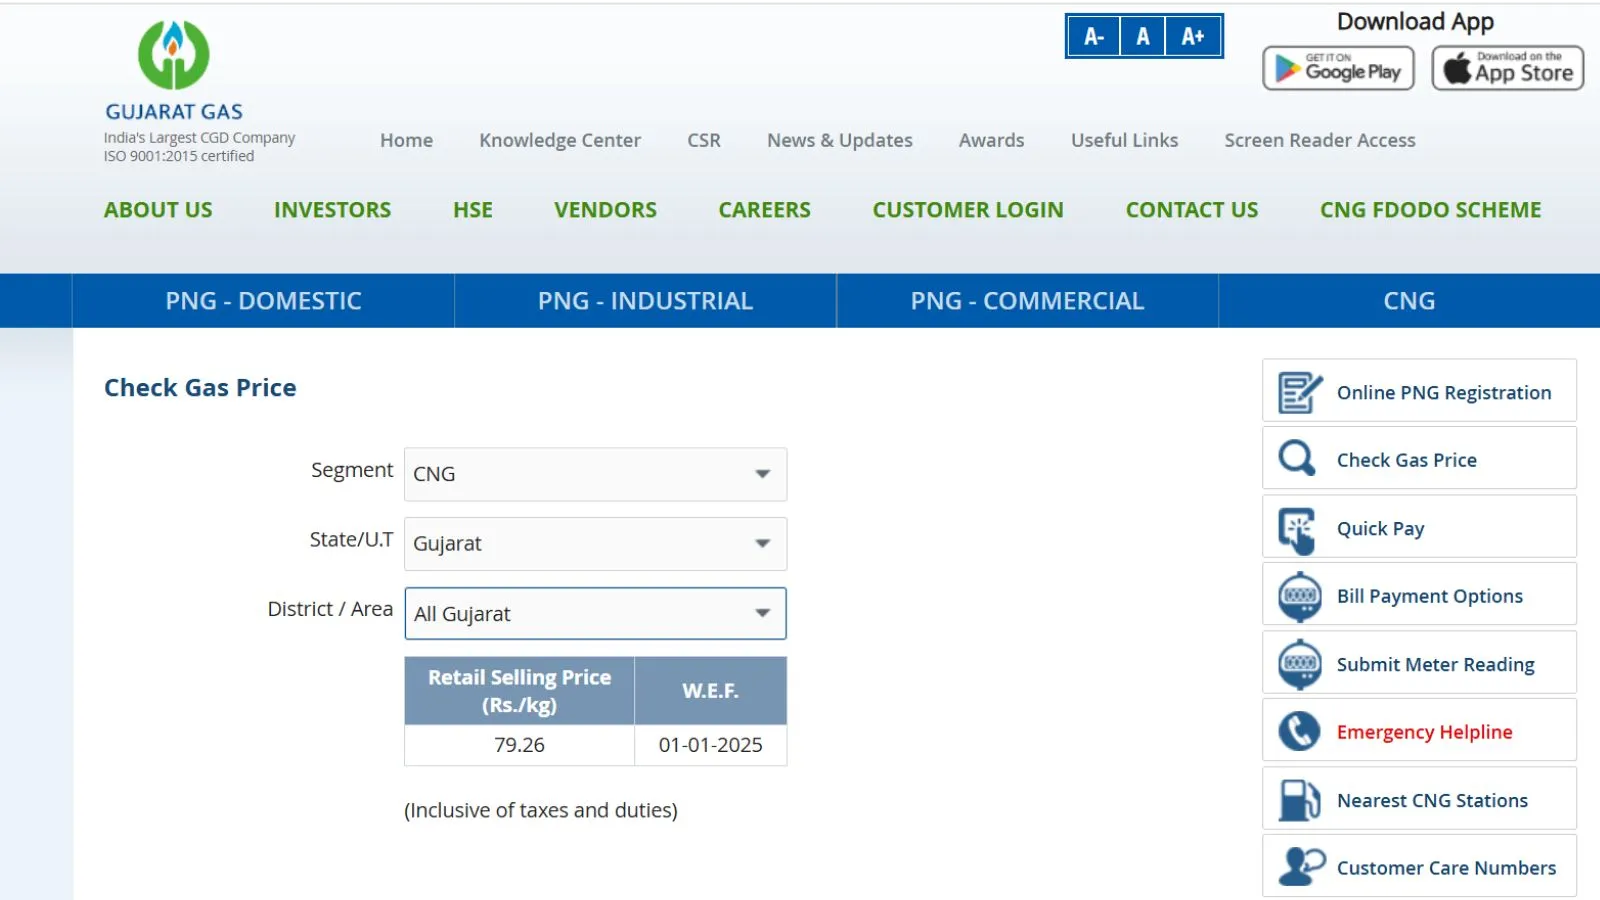Viewport: 1600px width, 900px height.
Task: Increase text size with A+ button
Action: click(x=1192, y=35)
